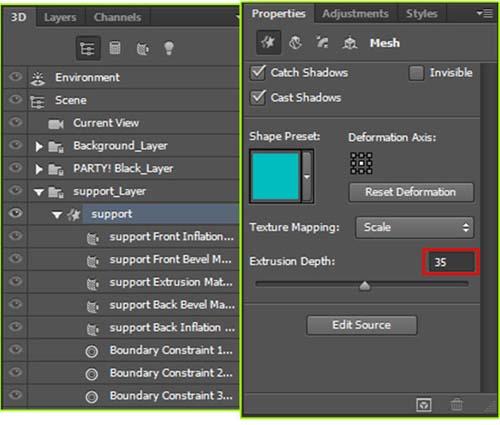Collapse the support mesh item

[57, 215]
